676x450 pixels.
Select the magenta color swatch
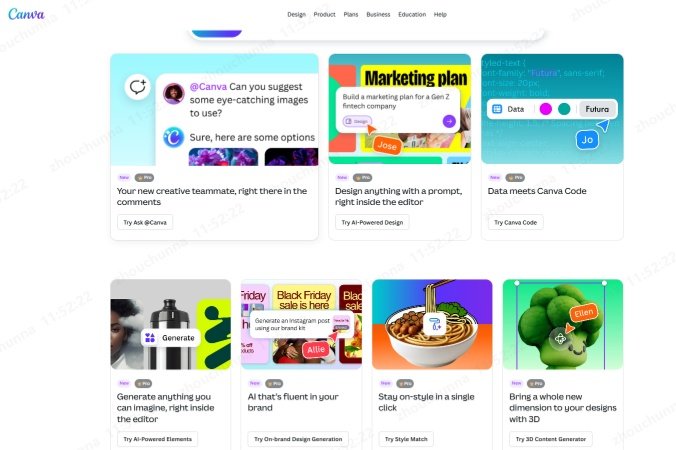545,109
